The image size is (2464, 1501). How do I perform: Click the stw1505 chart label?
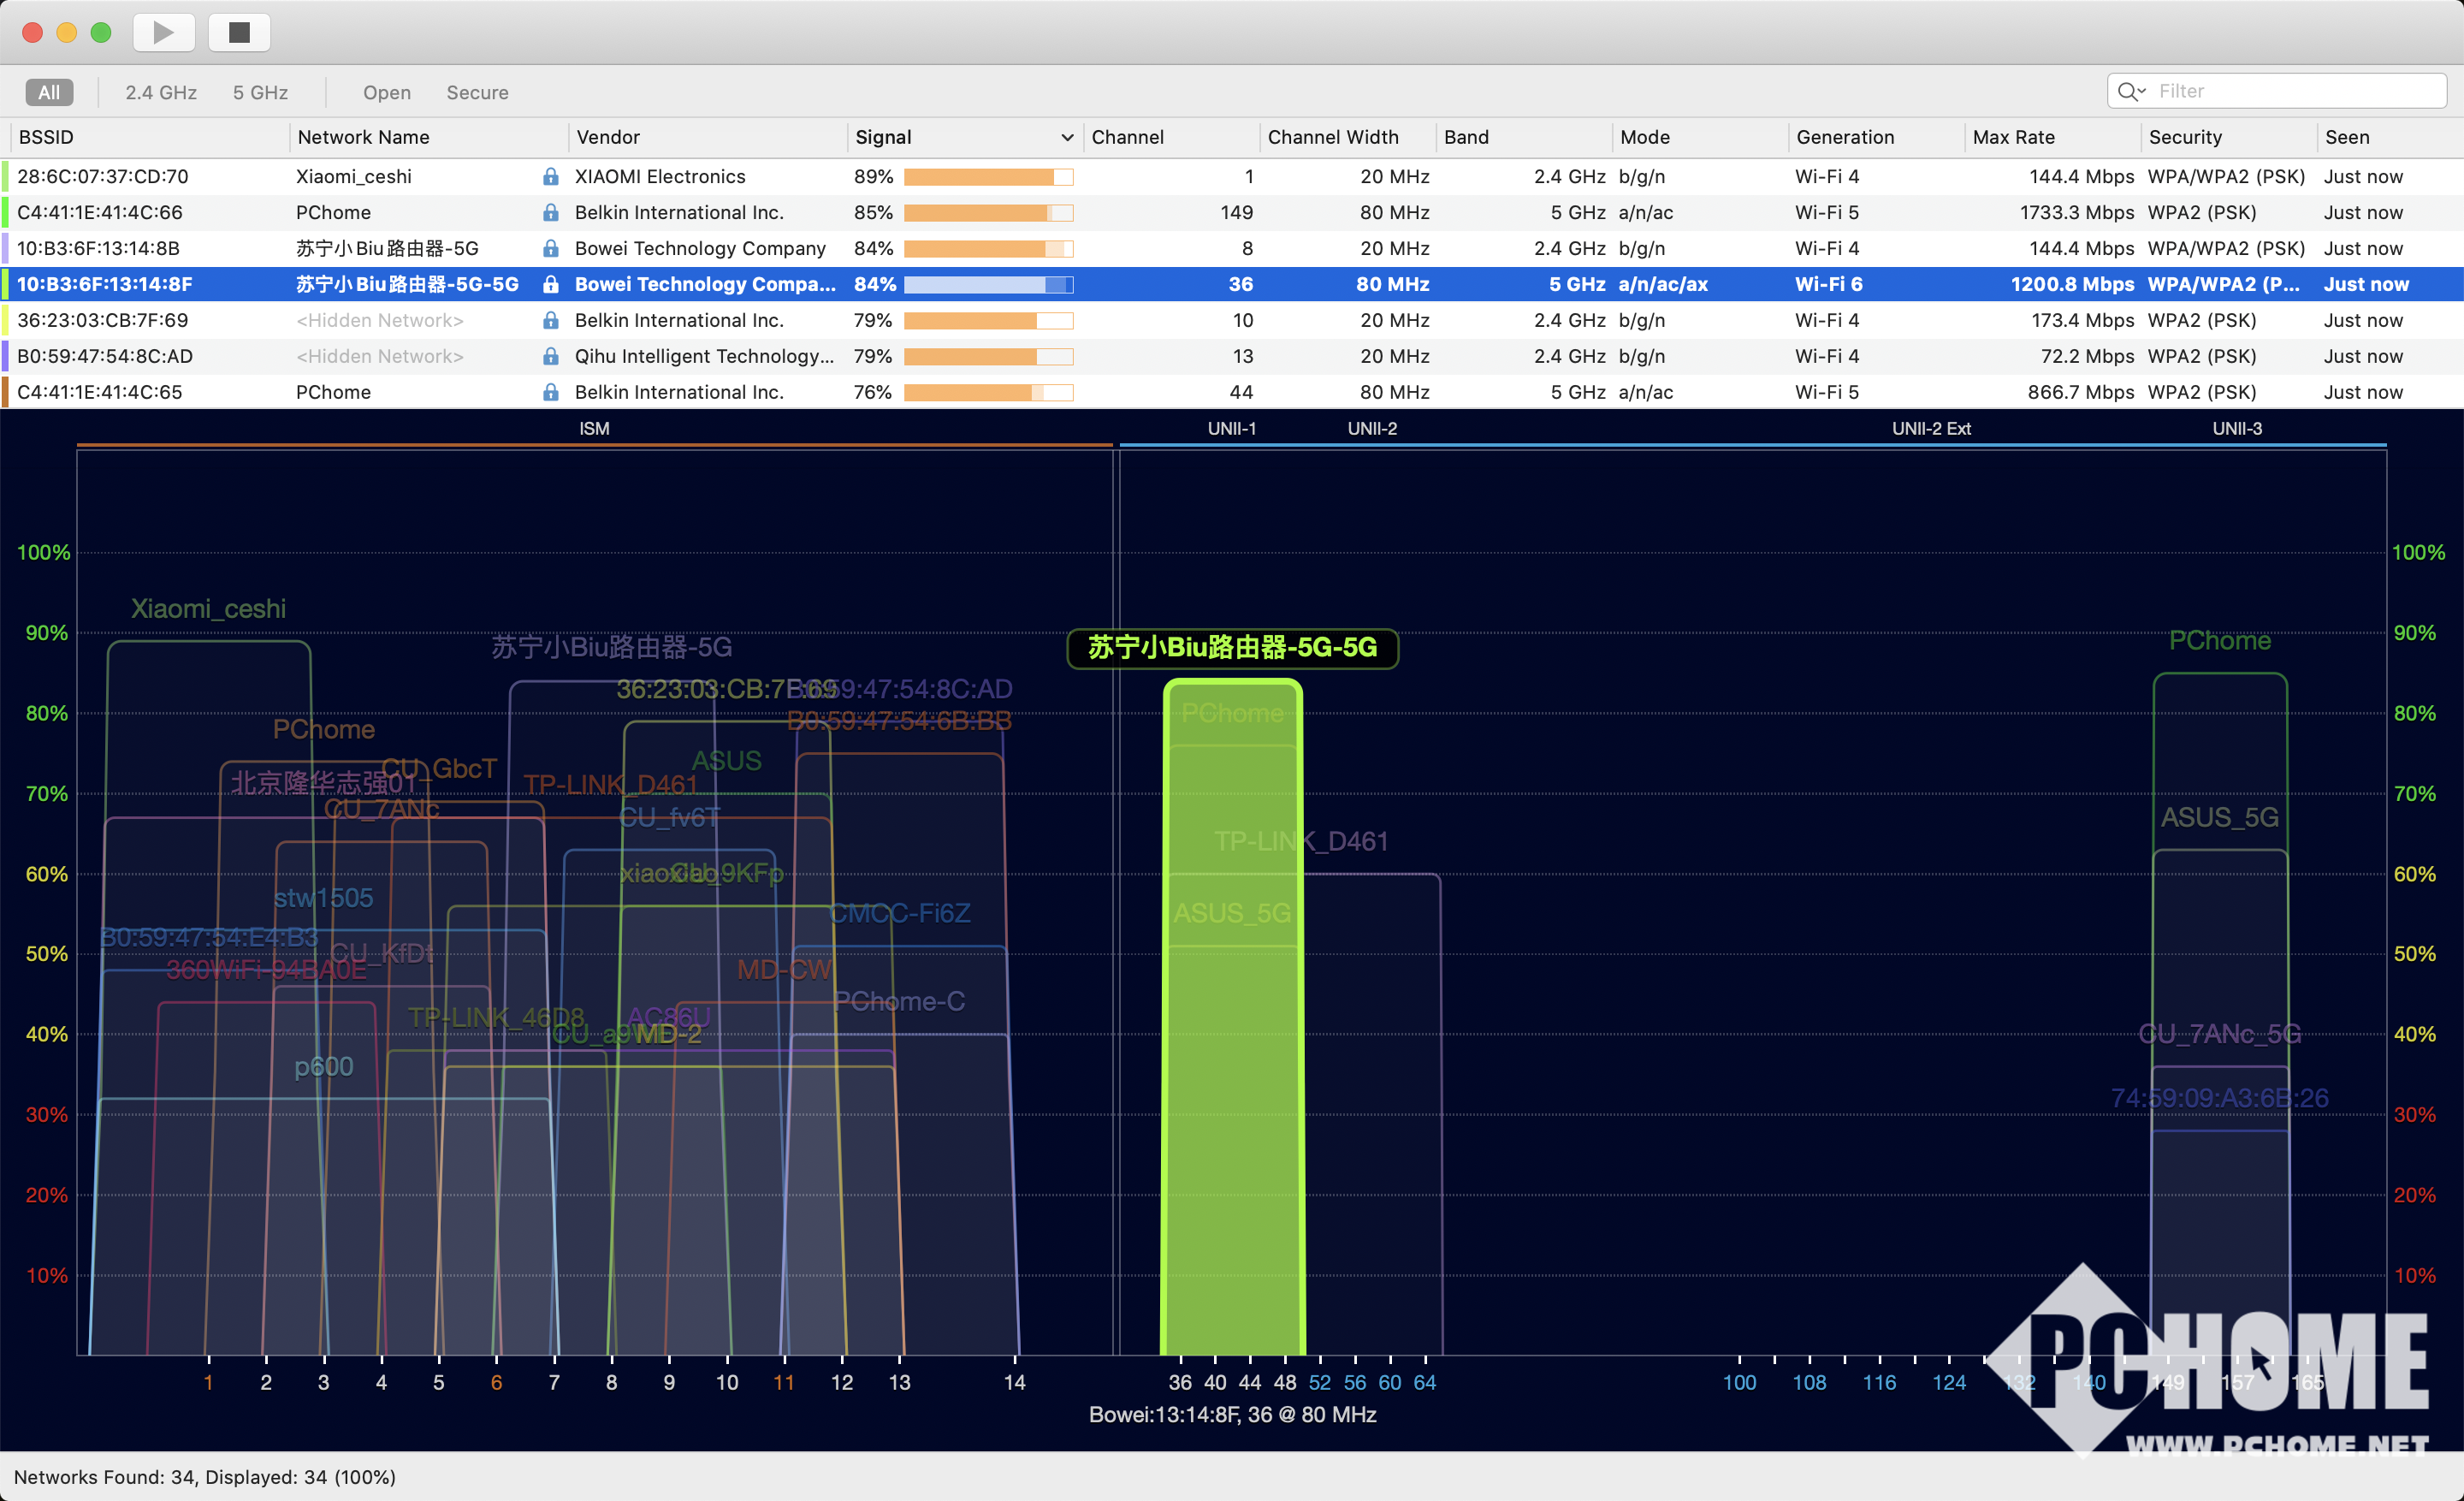pyautogui.click(x=324, y=897)
